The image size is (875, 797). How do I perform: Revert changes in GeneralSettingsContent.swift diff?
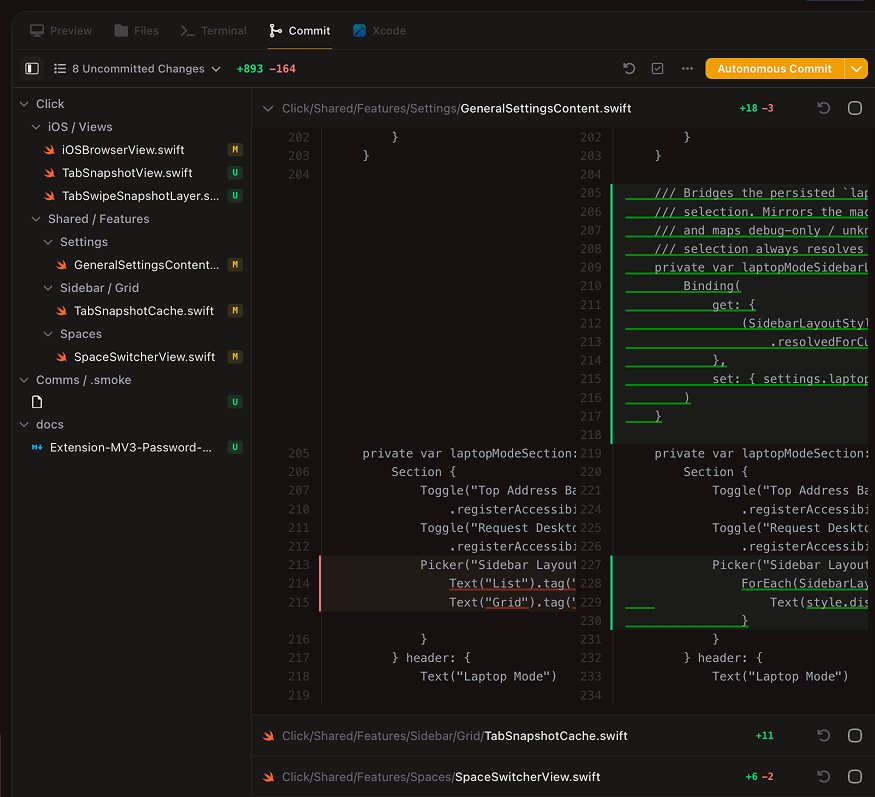tap(823, 108)
